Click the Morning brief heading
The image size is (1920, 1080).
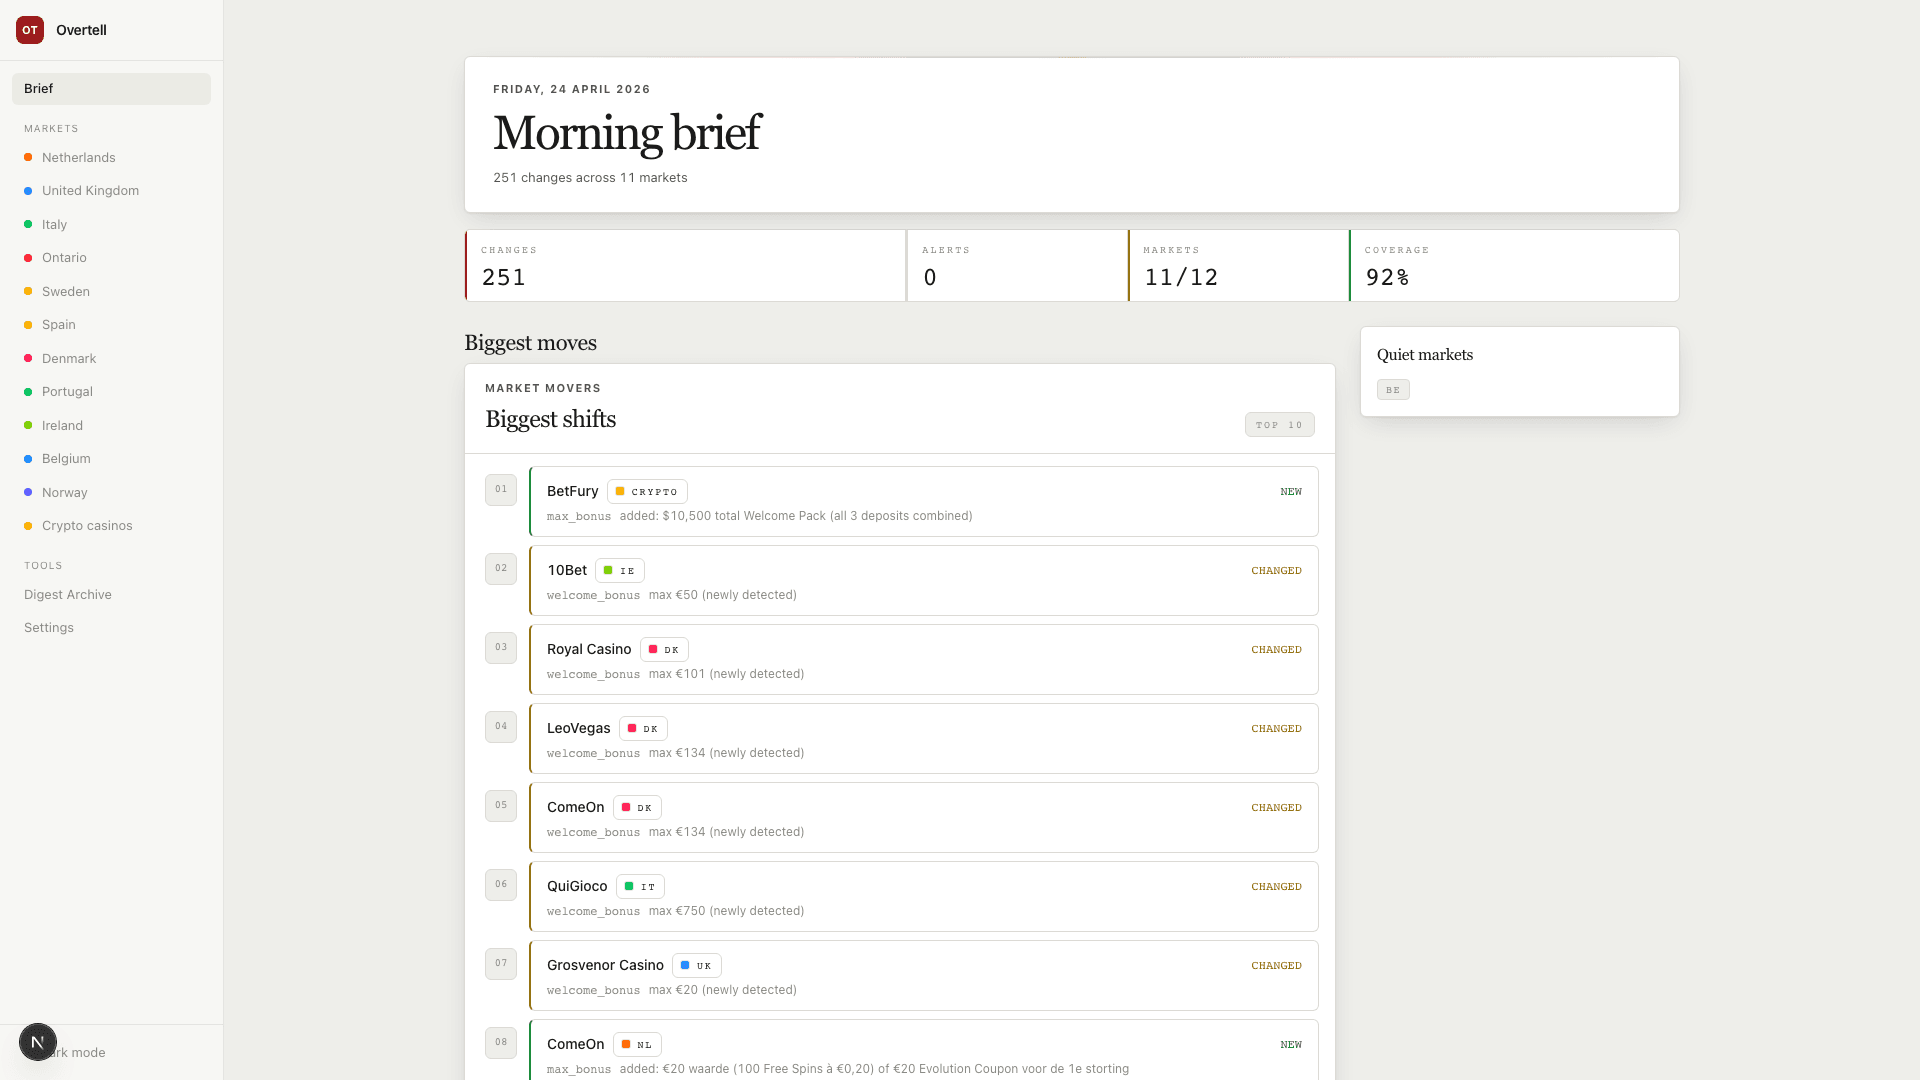627,133
